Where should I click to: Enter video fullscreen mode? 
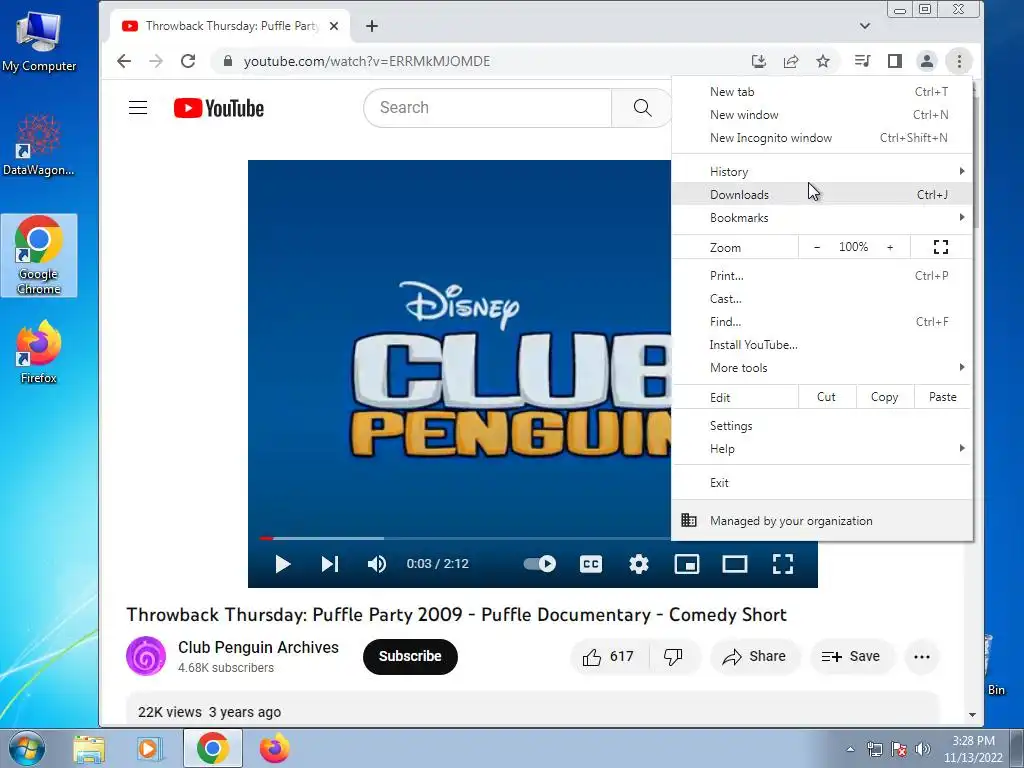coord(782,564)
